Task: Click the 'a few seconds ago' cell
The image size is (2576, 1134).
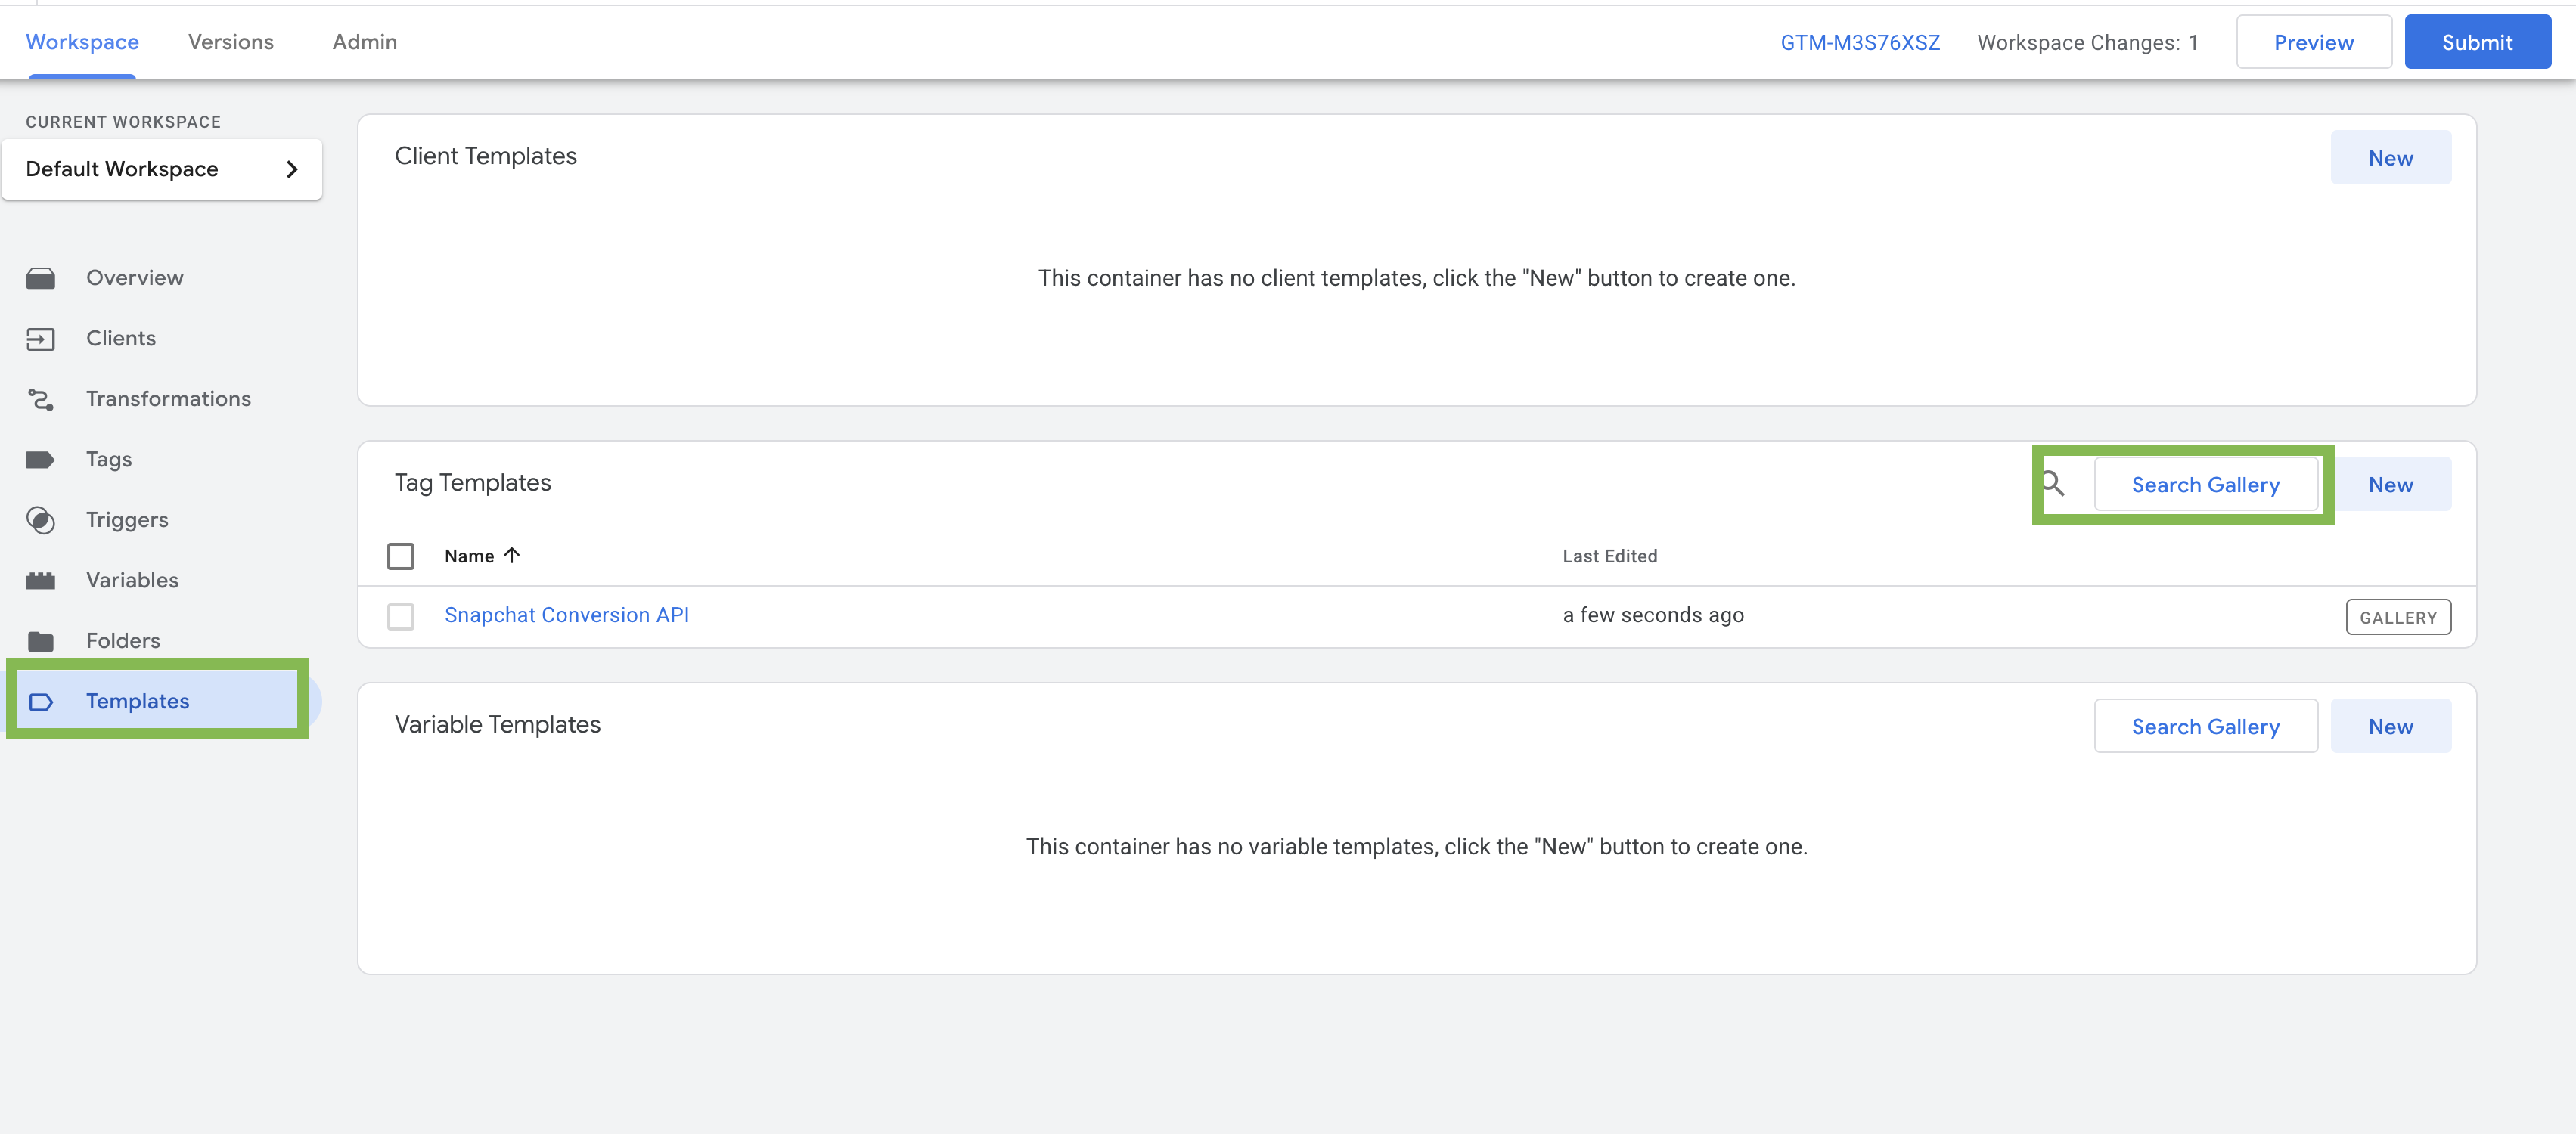Action: pos(1653,615)
